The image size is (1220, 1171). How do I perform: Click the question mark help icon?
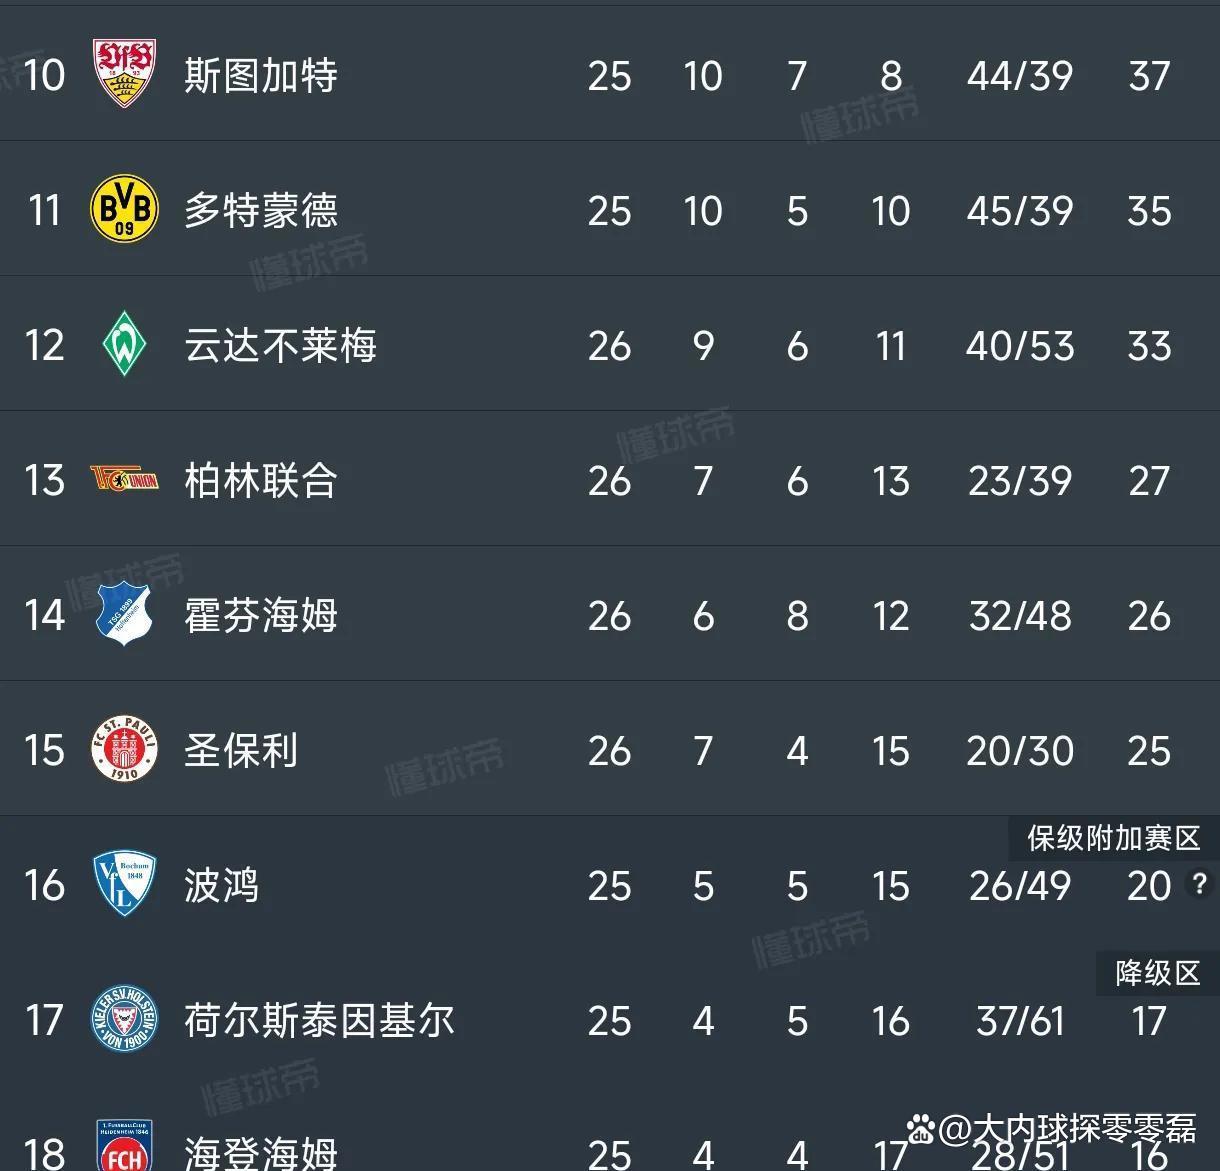[1198, 884]
